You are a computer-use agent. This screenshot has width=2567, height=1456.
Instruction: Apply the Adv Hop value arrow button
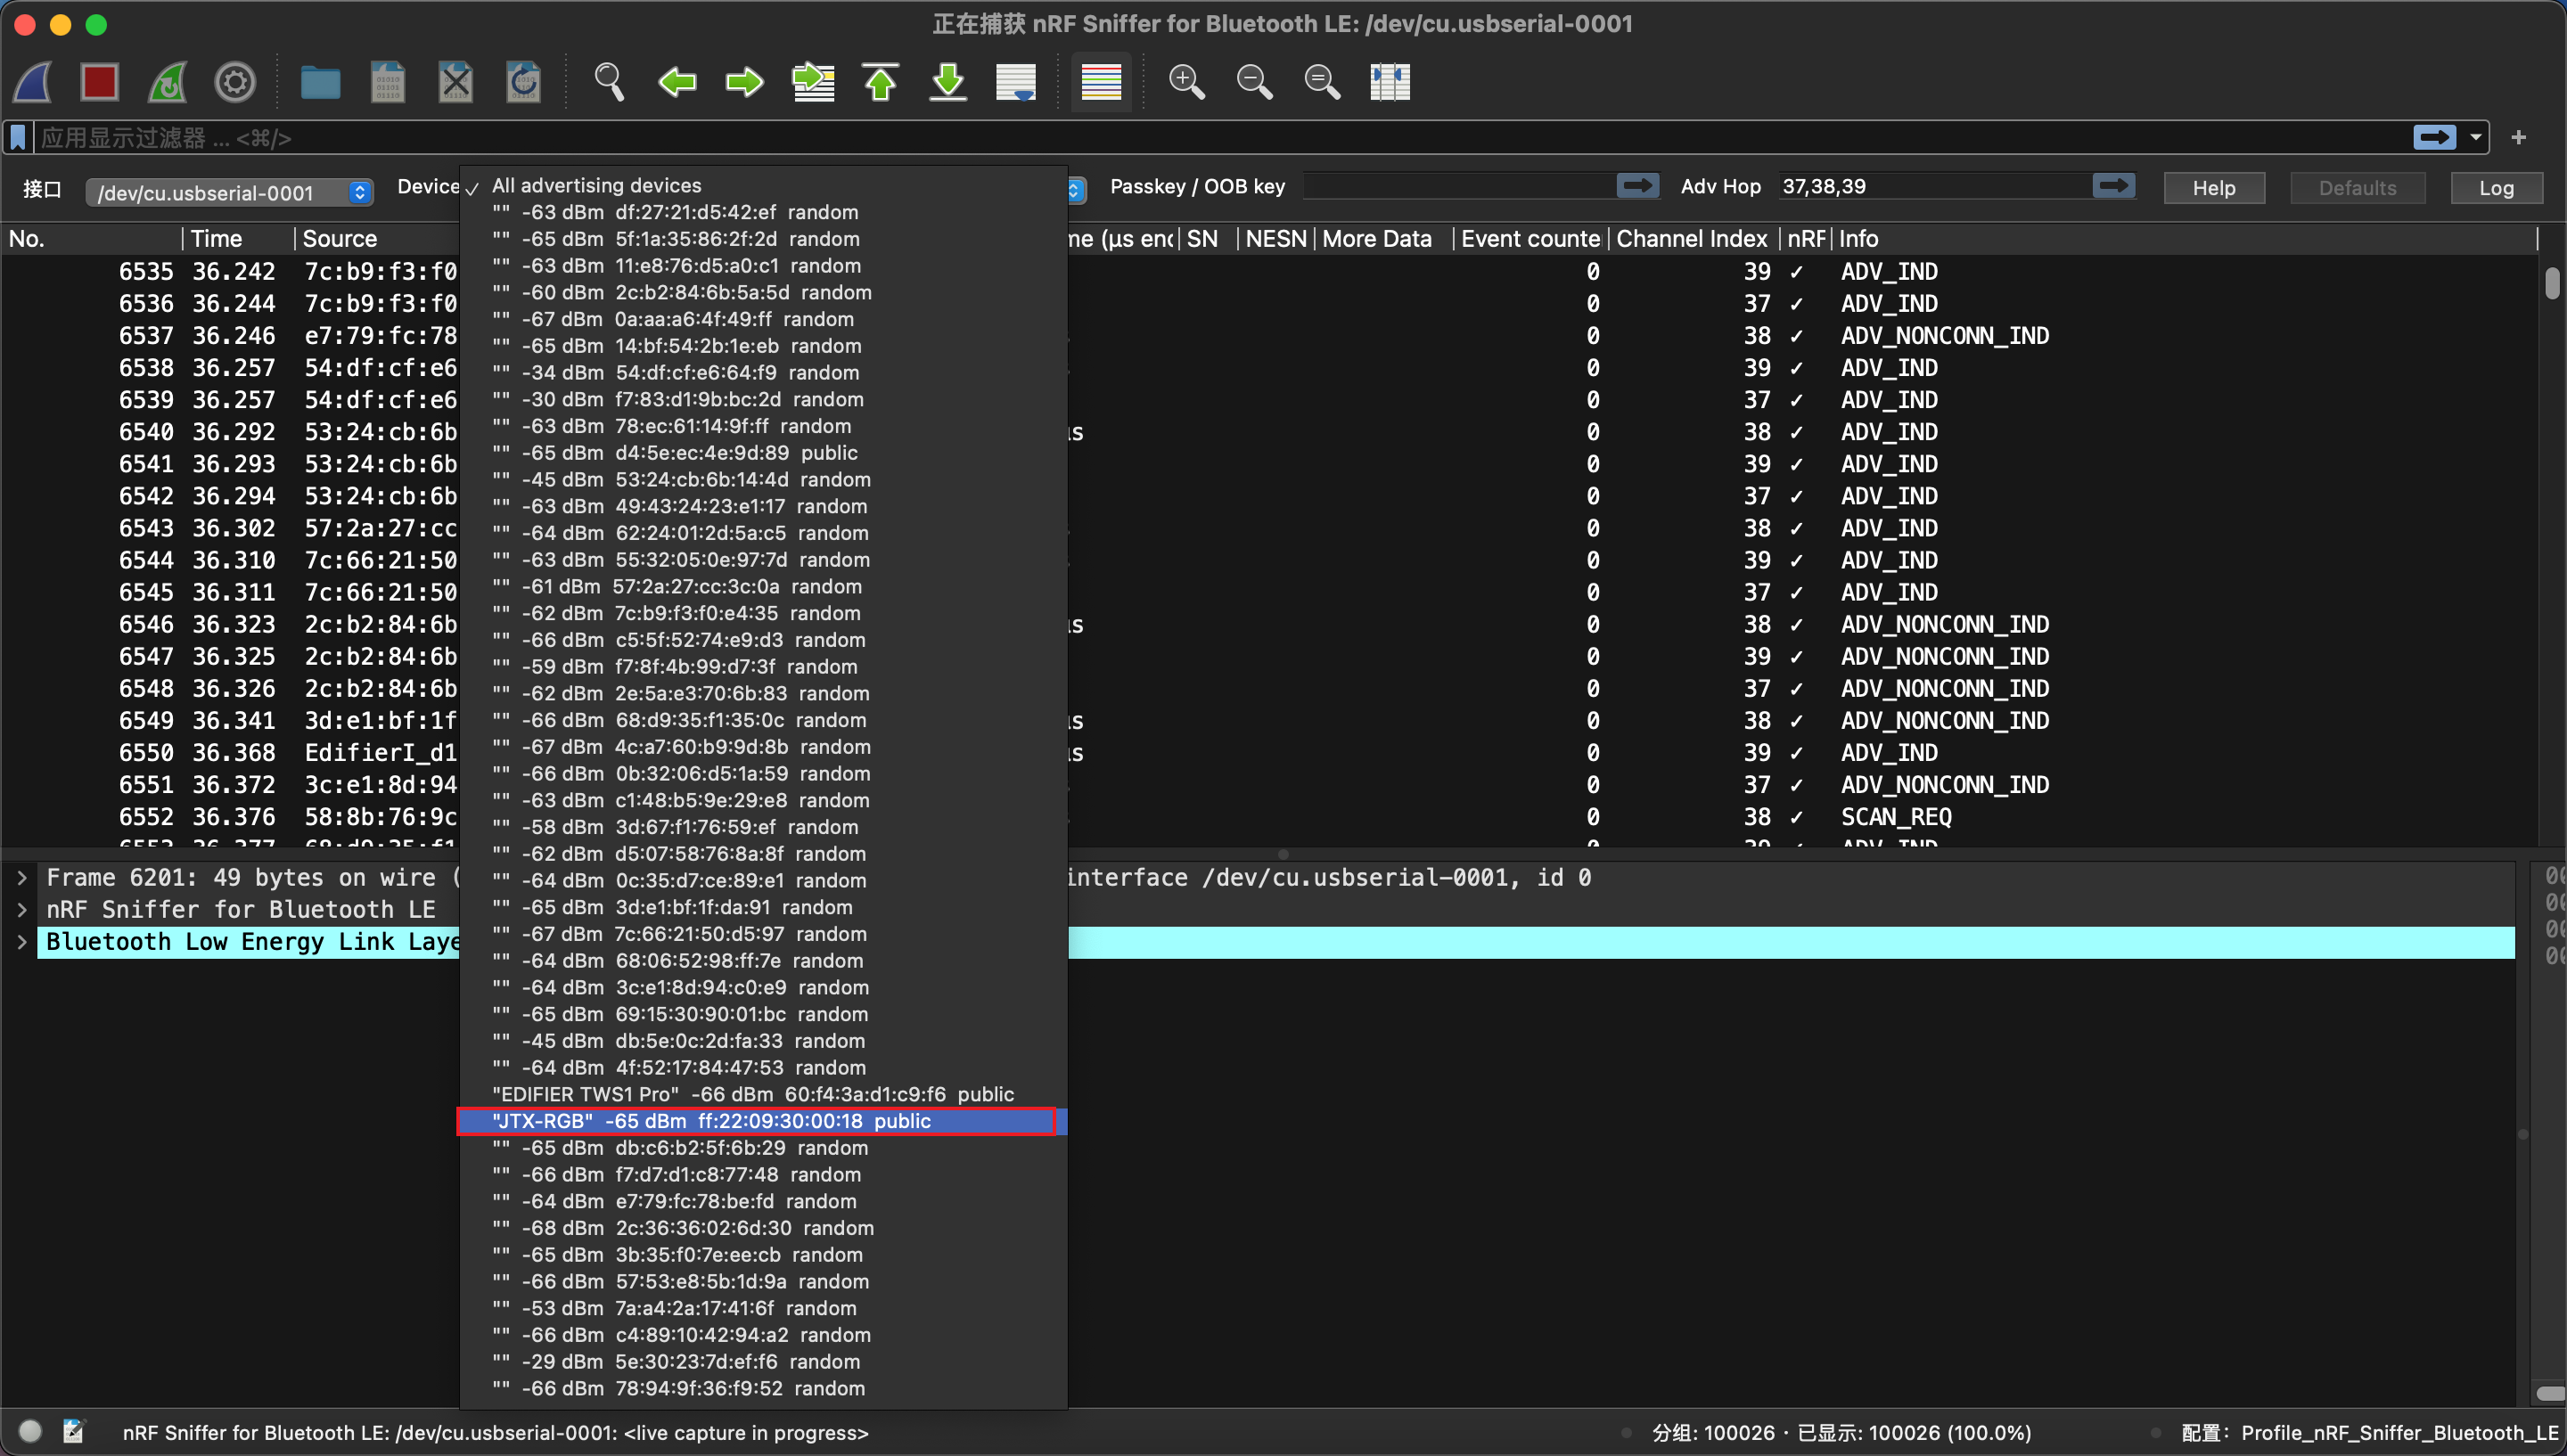(2113, 186)
